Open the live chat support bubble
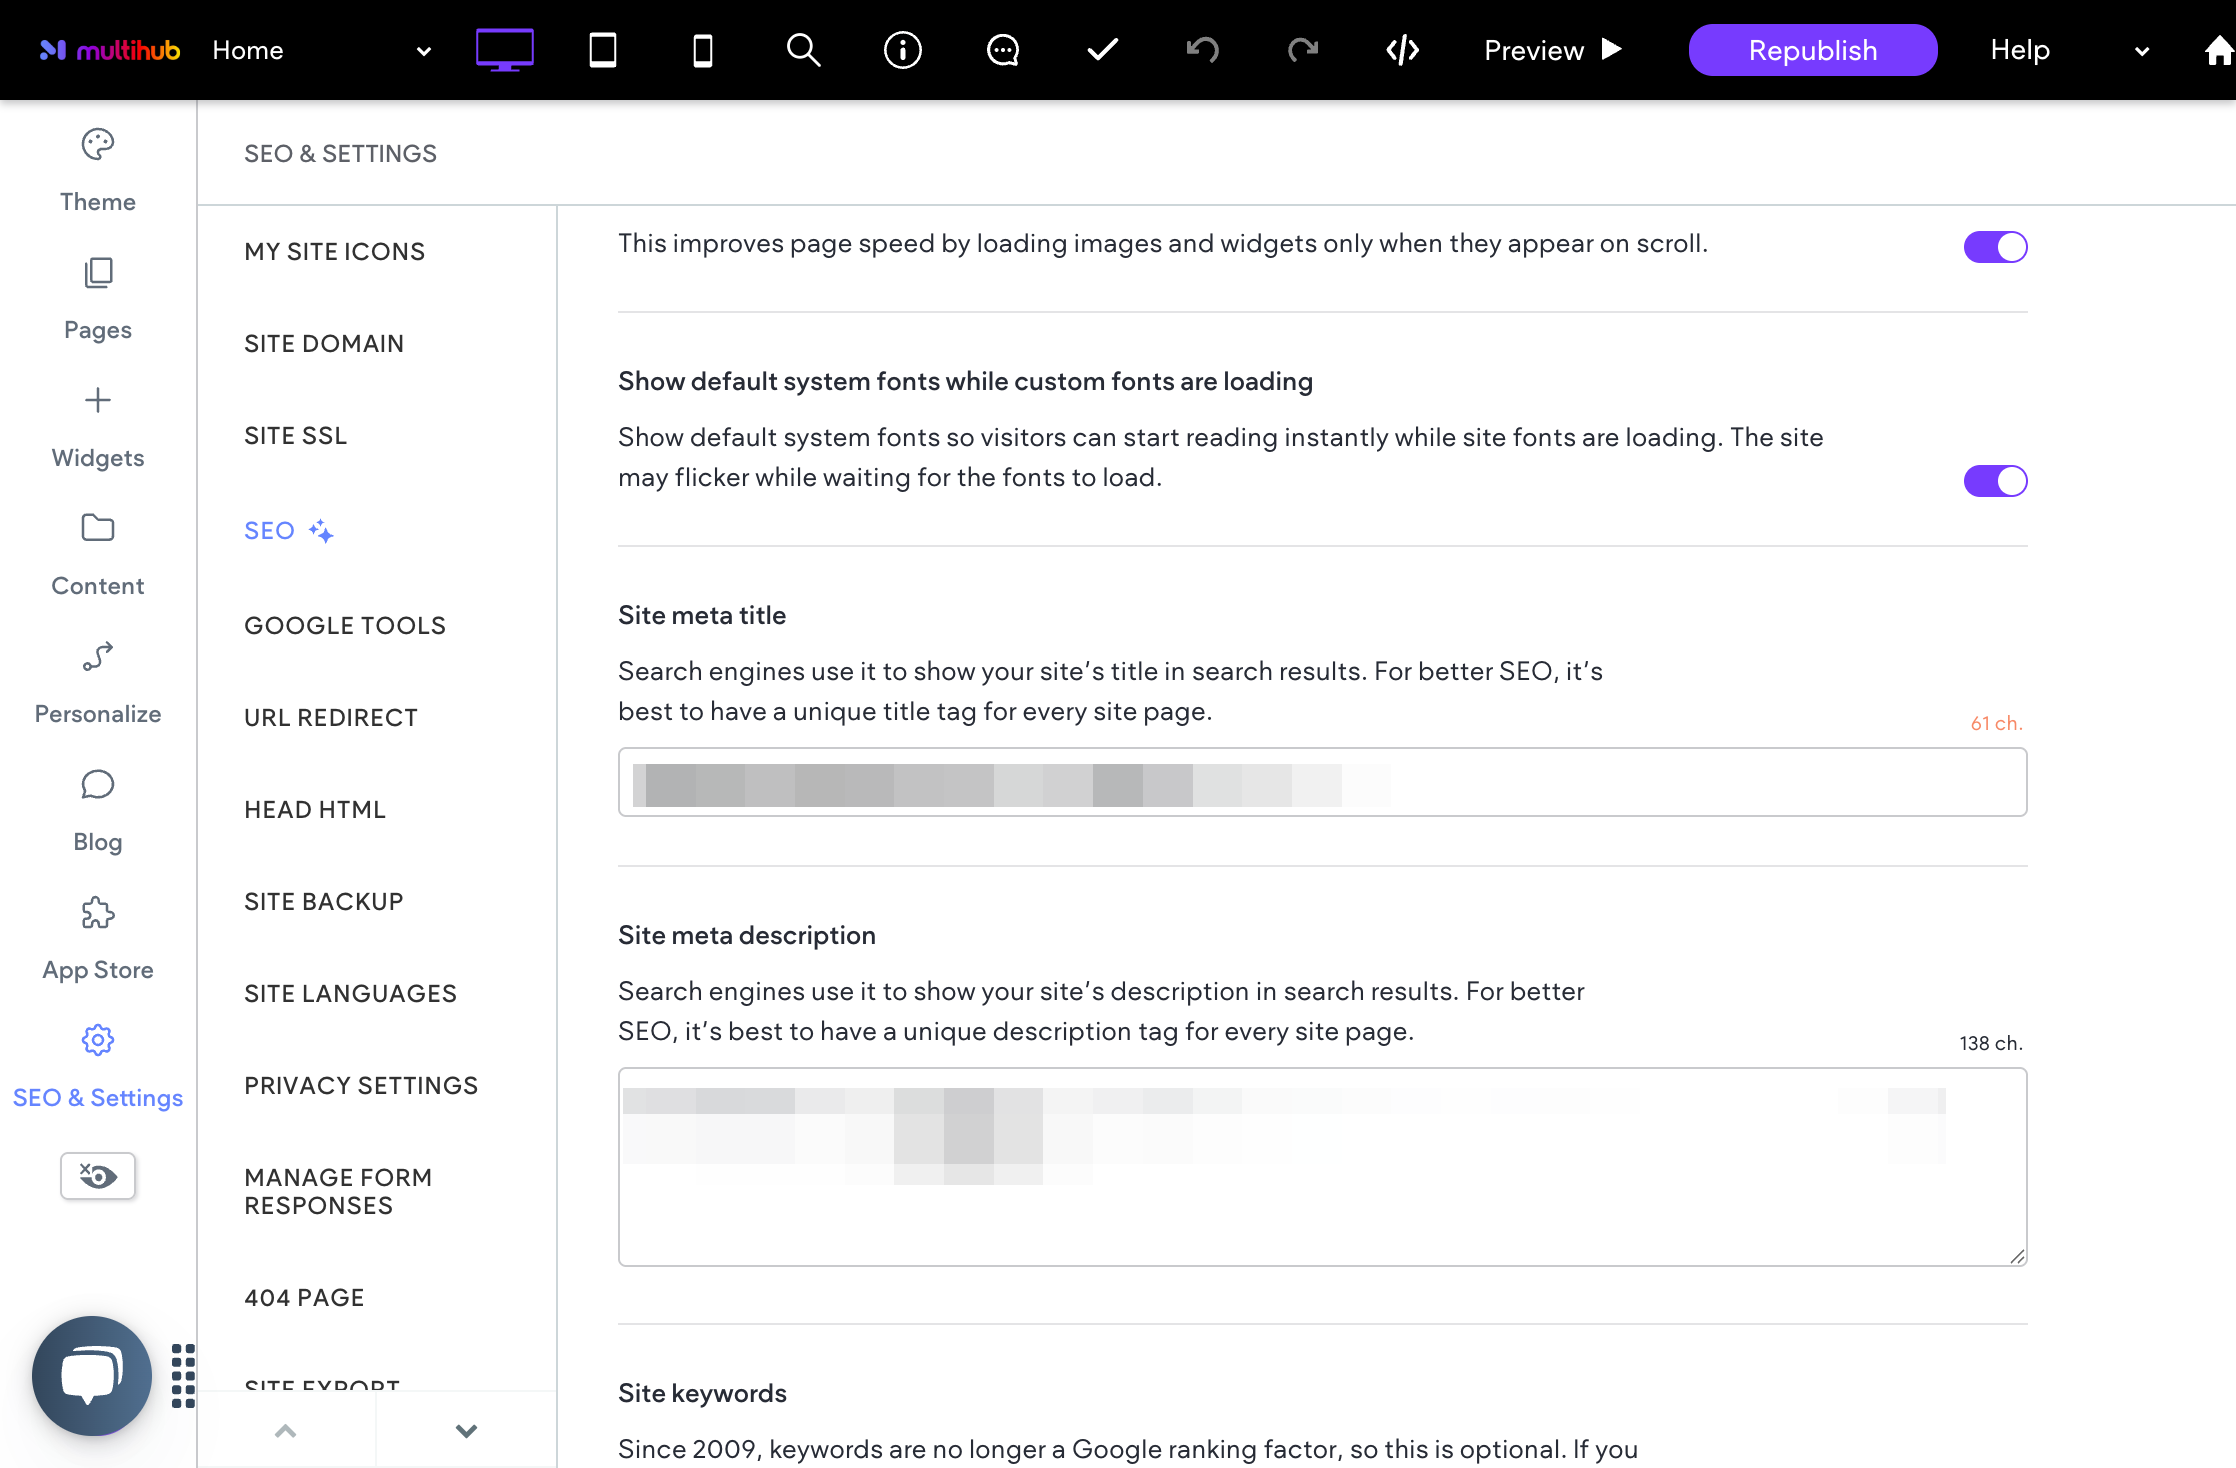 (x=92, y=1376)
